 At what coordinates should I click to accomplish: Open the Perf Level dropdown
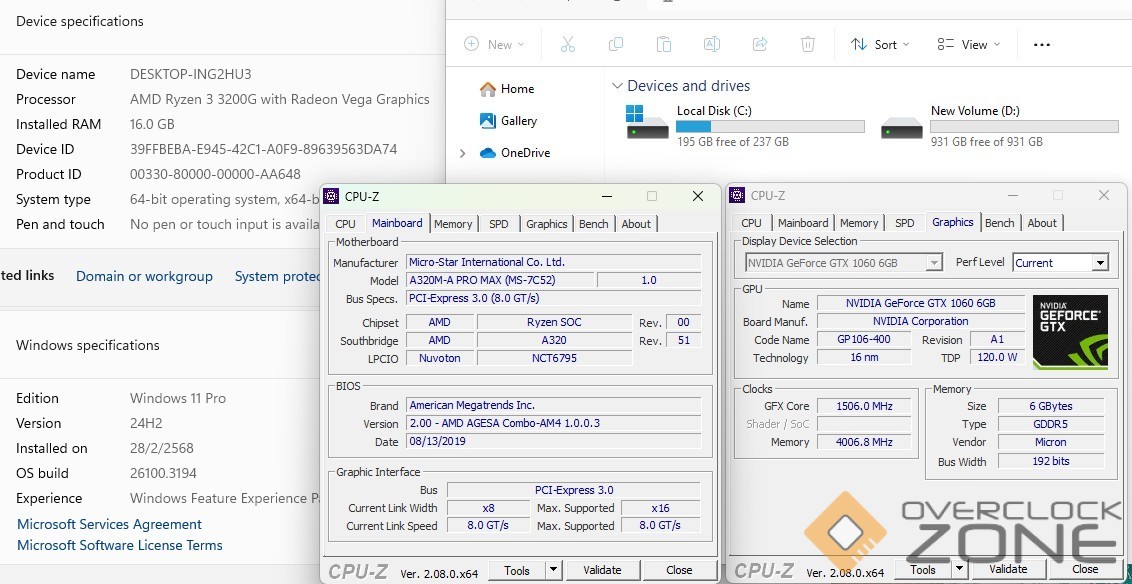tap(1099, 263)
